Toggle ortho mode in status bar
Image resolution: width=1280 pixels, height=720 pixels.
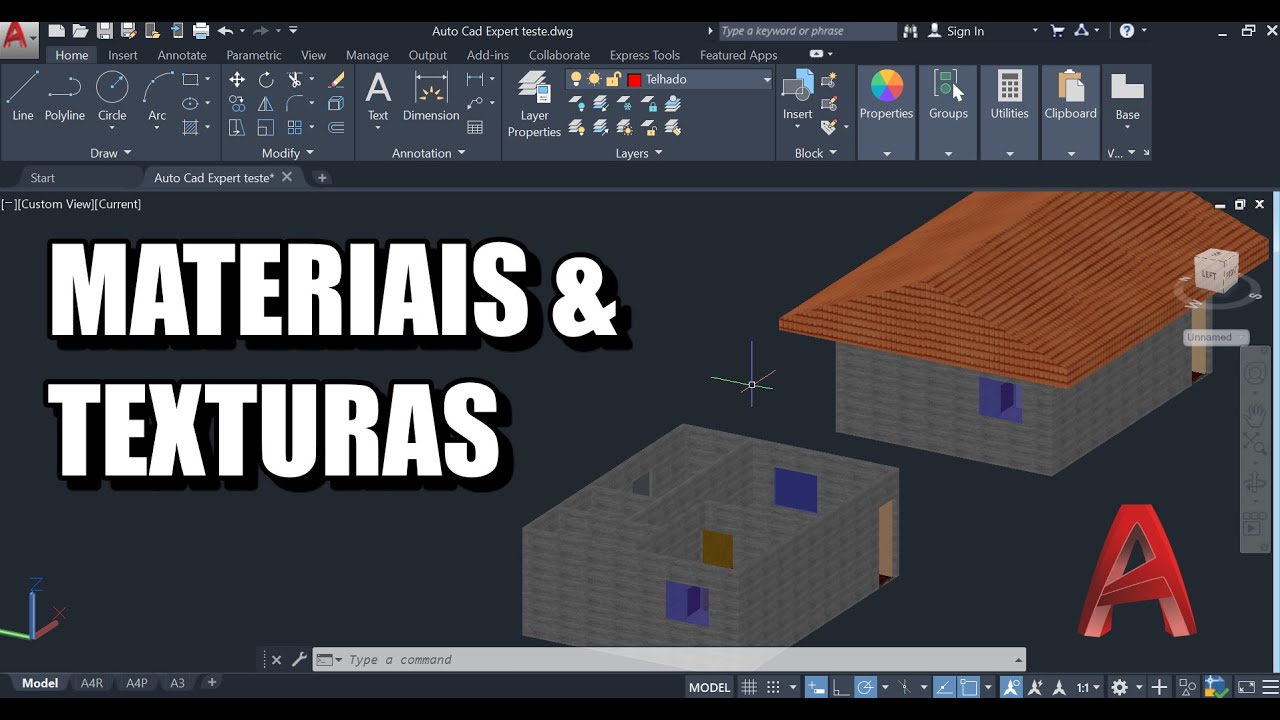point(841,688)
